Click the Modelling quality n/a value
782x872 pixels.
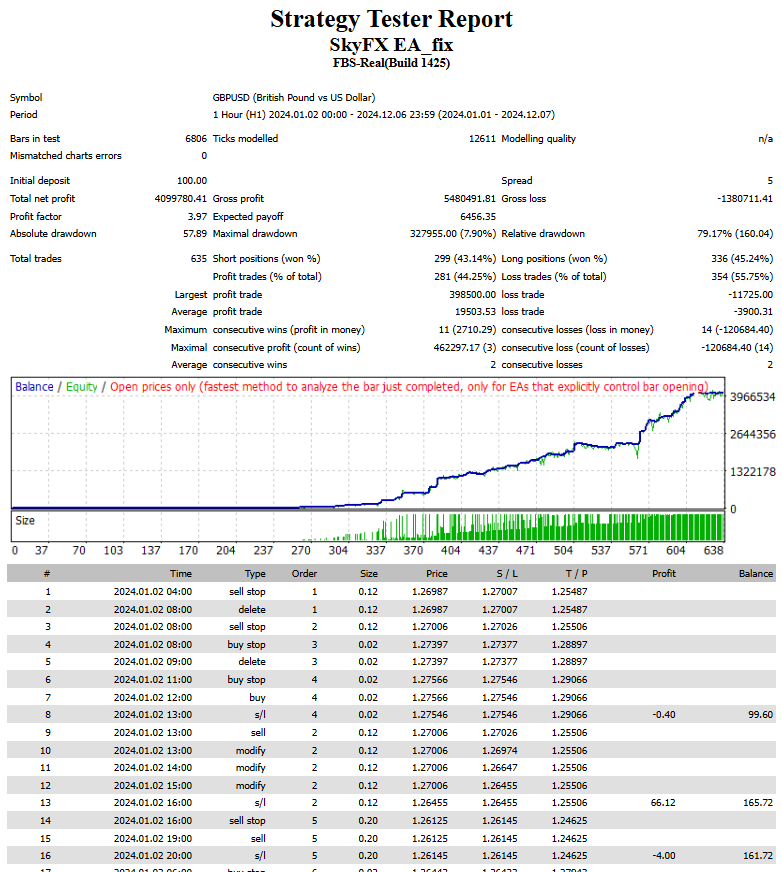[x=765, y=139]
